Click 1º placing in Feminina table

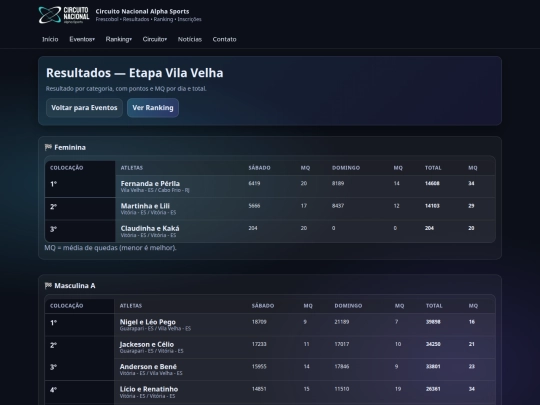pyautogui.click(x=53, y=184)
